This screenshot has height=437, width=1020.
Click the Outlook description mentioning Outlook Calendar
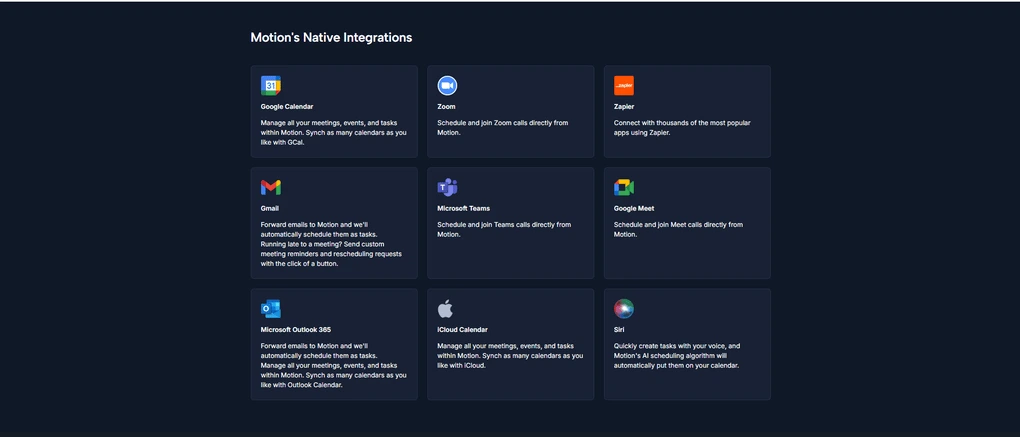coord(334,365)
